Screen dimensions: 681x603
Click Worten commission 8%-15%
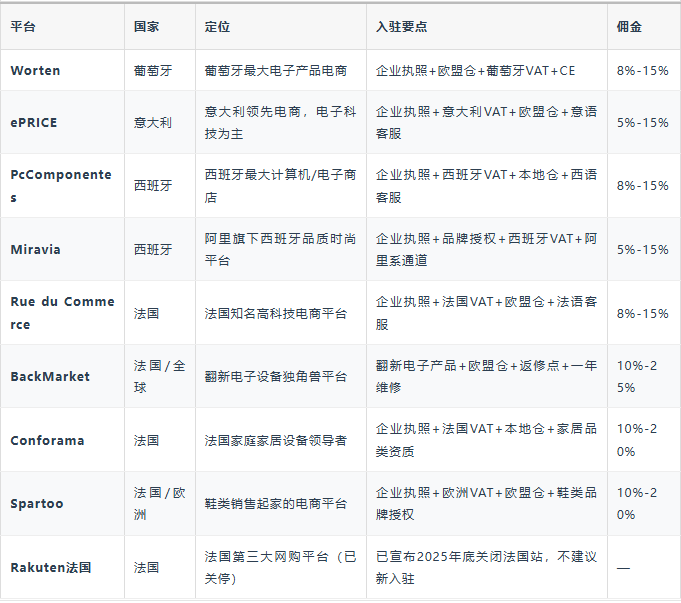click(642, 70)
